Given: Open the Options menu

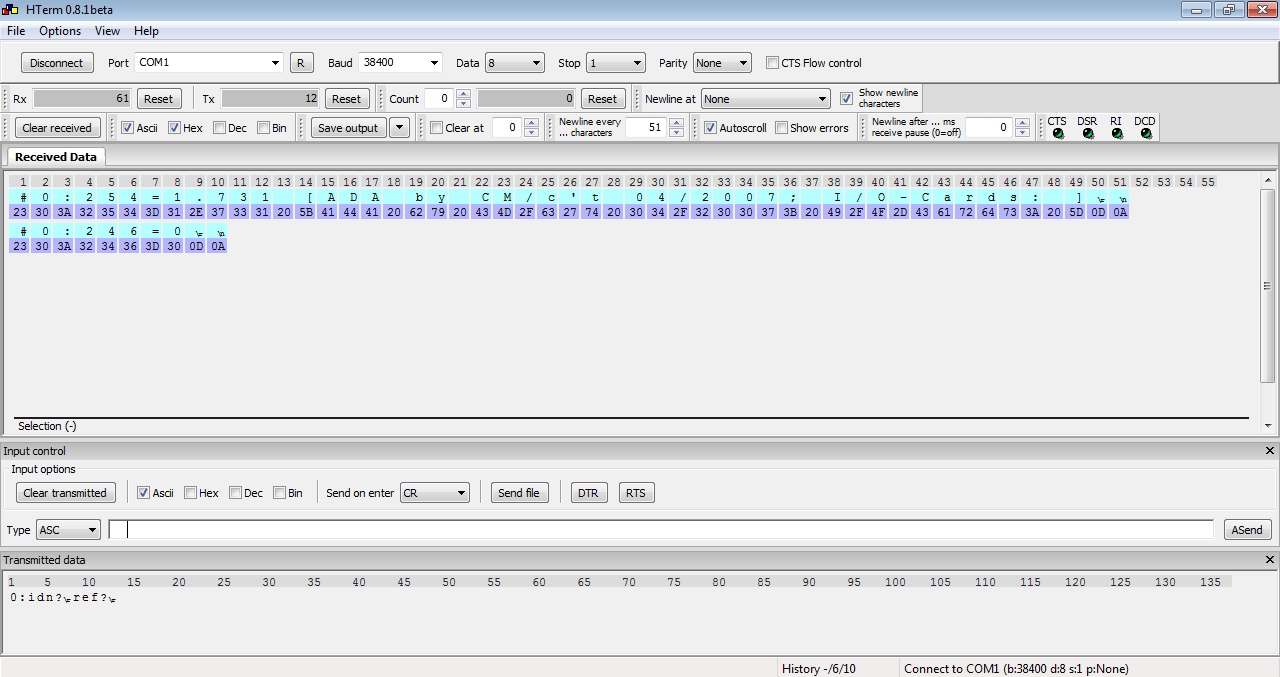Looking at the screenshot, I should pyautogui.click(x=60, y=31).
